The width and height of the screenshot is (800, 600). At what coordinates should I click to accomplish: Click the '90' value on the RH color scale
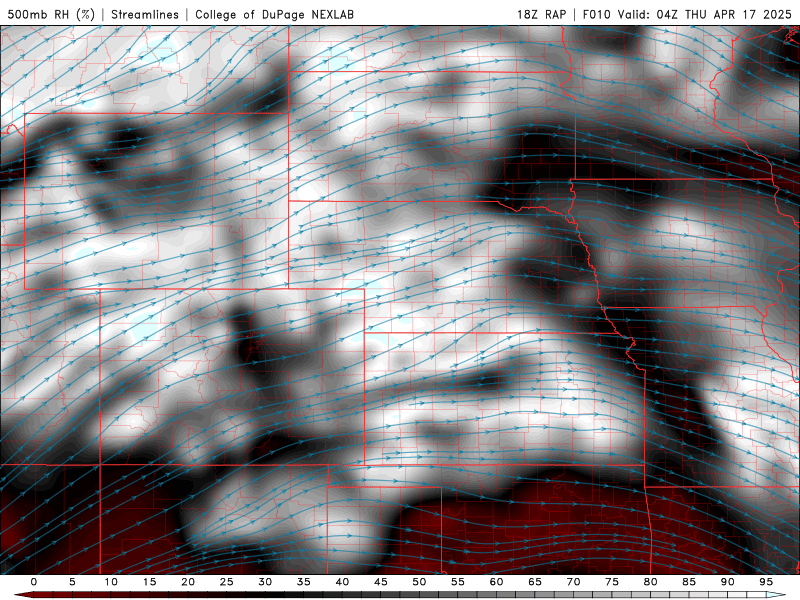728,582
